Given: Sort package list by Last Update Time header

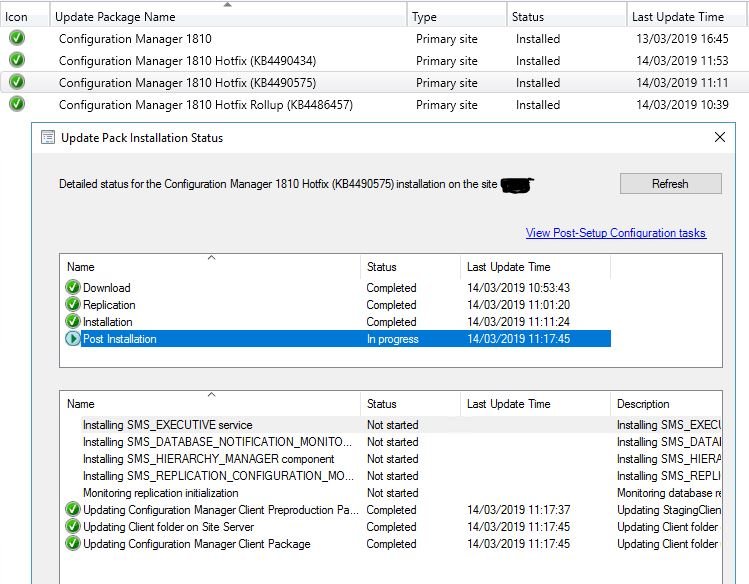Looking at the screenshot, I should coord(686,17).
